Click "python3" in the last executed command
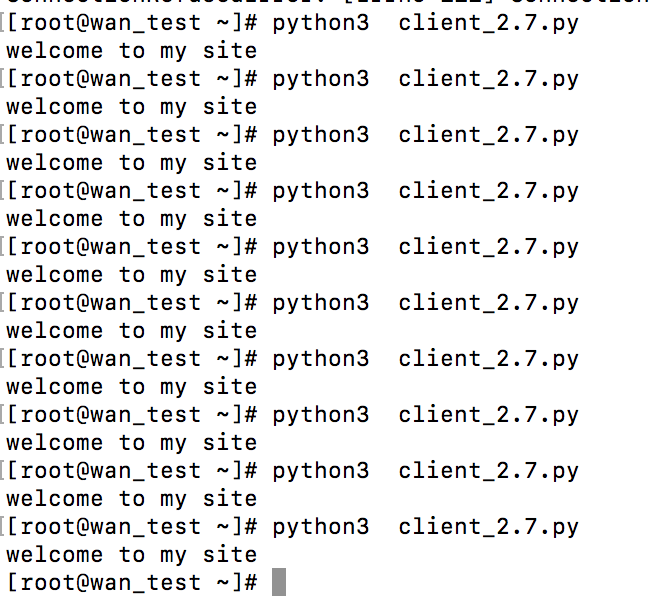The width and height of the screenshot is (662, 600). point(320,526)
